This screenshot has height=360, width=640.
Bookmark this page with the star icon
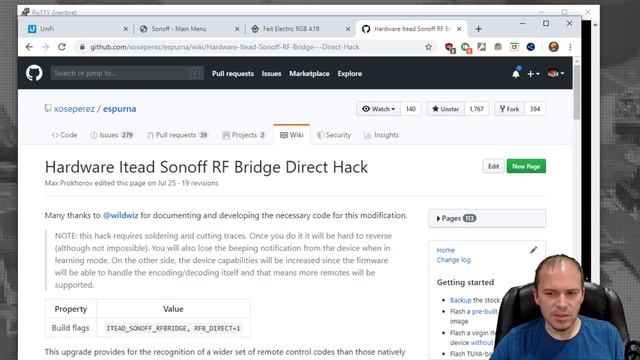point(428,47)
